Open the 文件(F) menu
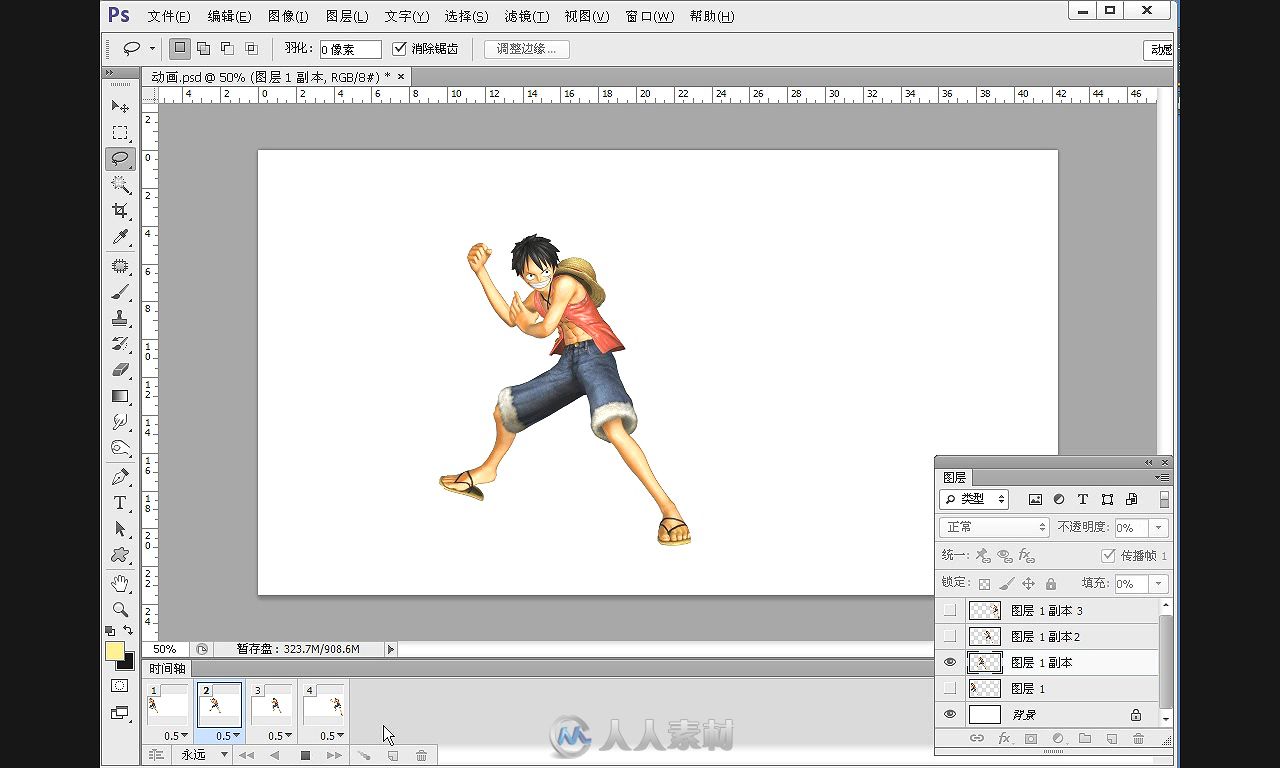This screenshot has width=1280, height=768. pyautogui.click(x=168, y=16)
